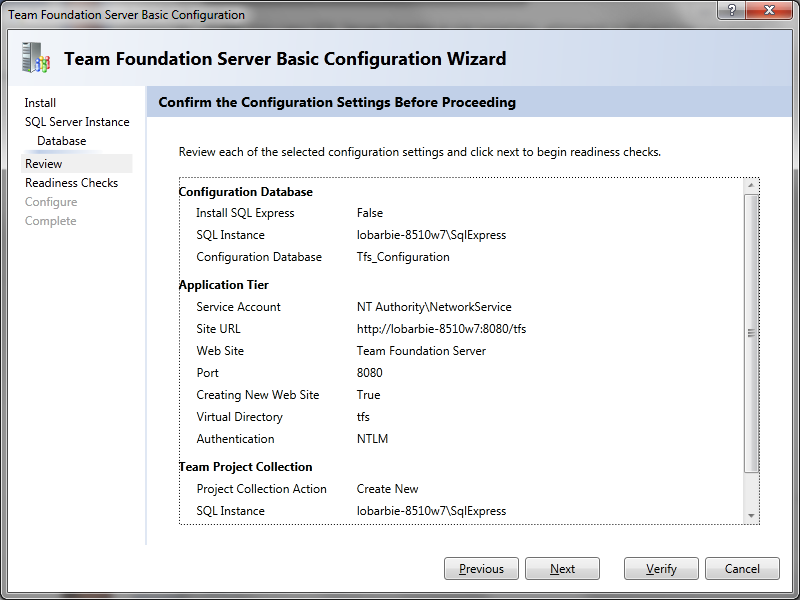This screenshot has height=600, width=800.
Task: Jump to the Readiness Checks step
Action: [x=71, y=183]
